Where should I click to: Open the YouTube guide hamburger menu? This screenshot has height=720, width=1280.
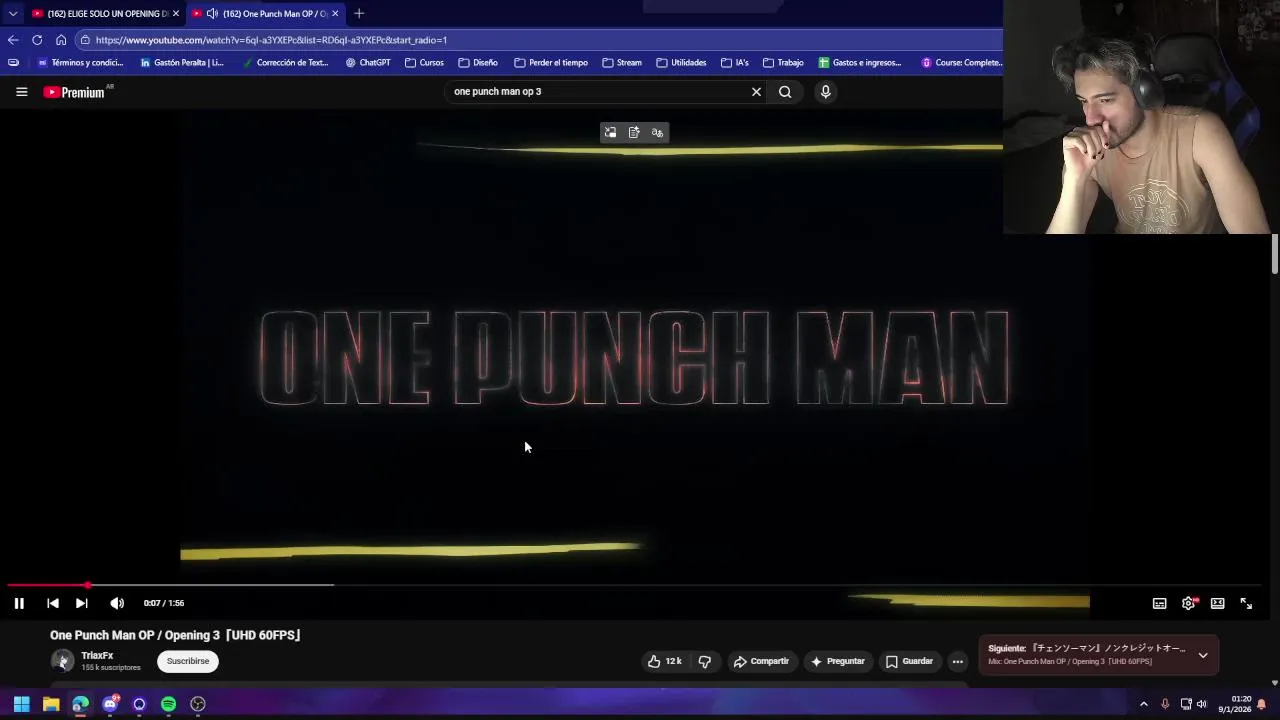[x=21, y=92]
